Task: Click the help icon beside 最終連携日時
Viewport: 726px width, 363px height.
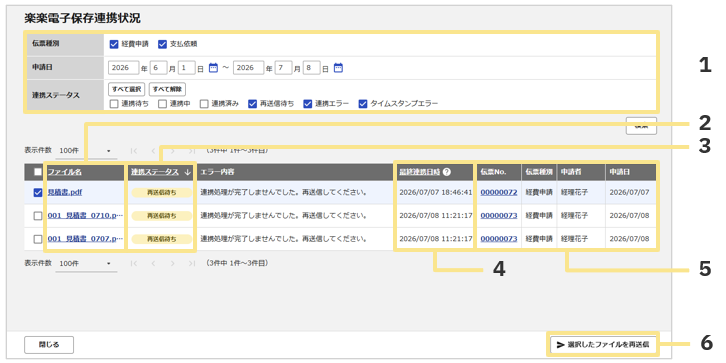Action: pos(446,172)
